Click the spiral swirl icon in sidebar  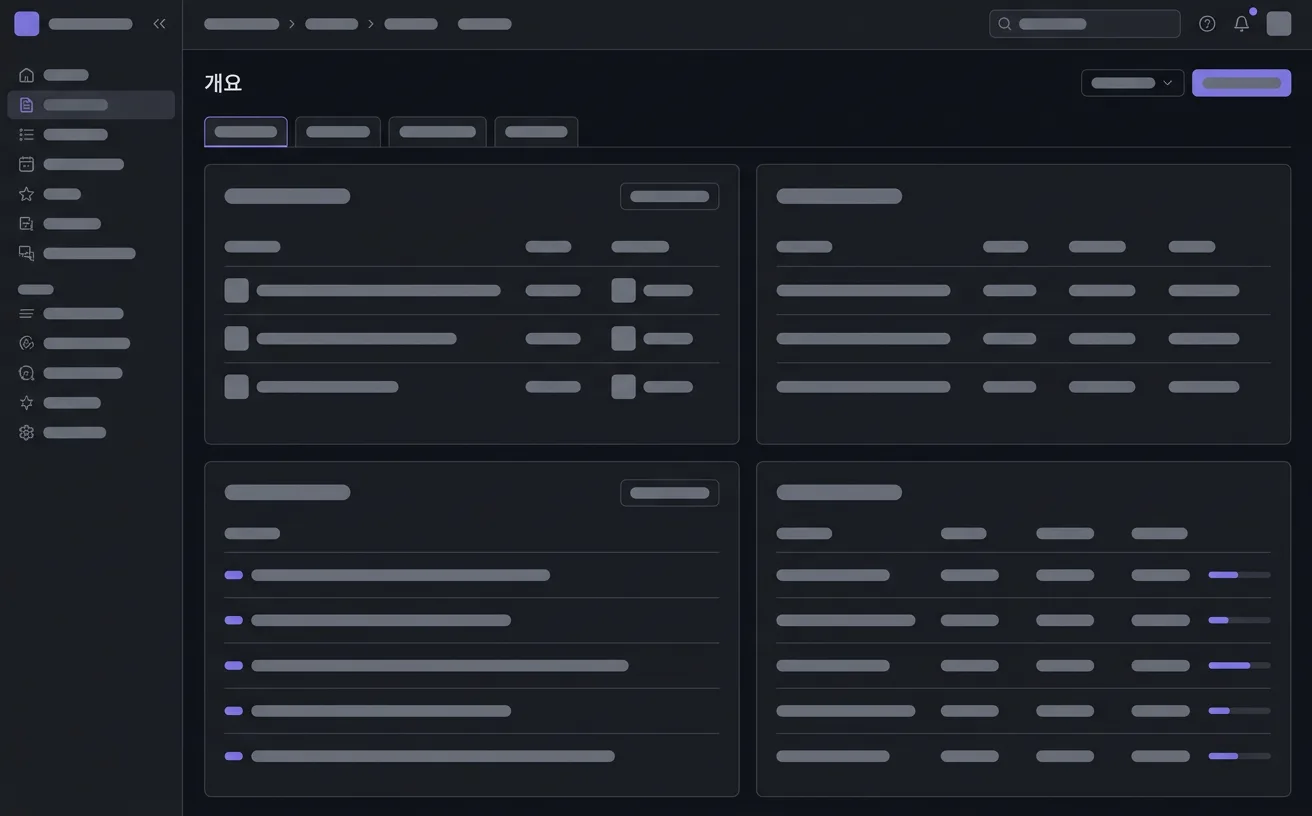pyautogui.click(x=26, y=343)
